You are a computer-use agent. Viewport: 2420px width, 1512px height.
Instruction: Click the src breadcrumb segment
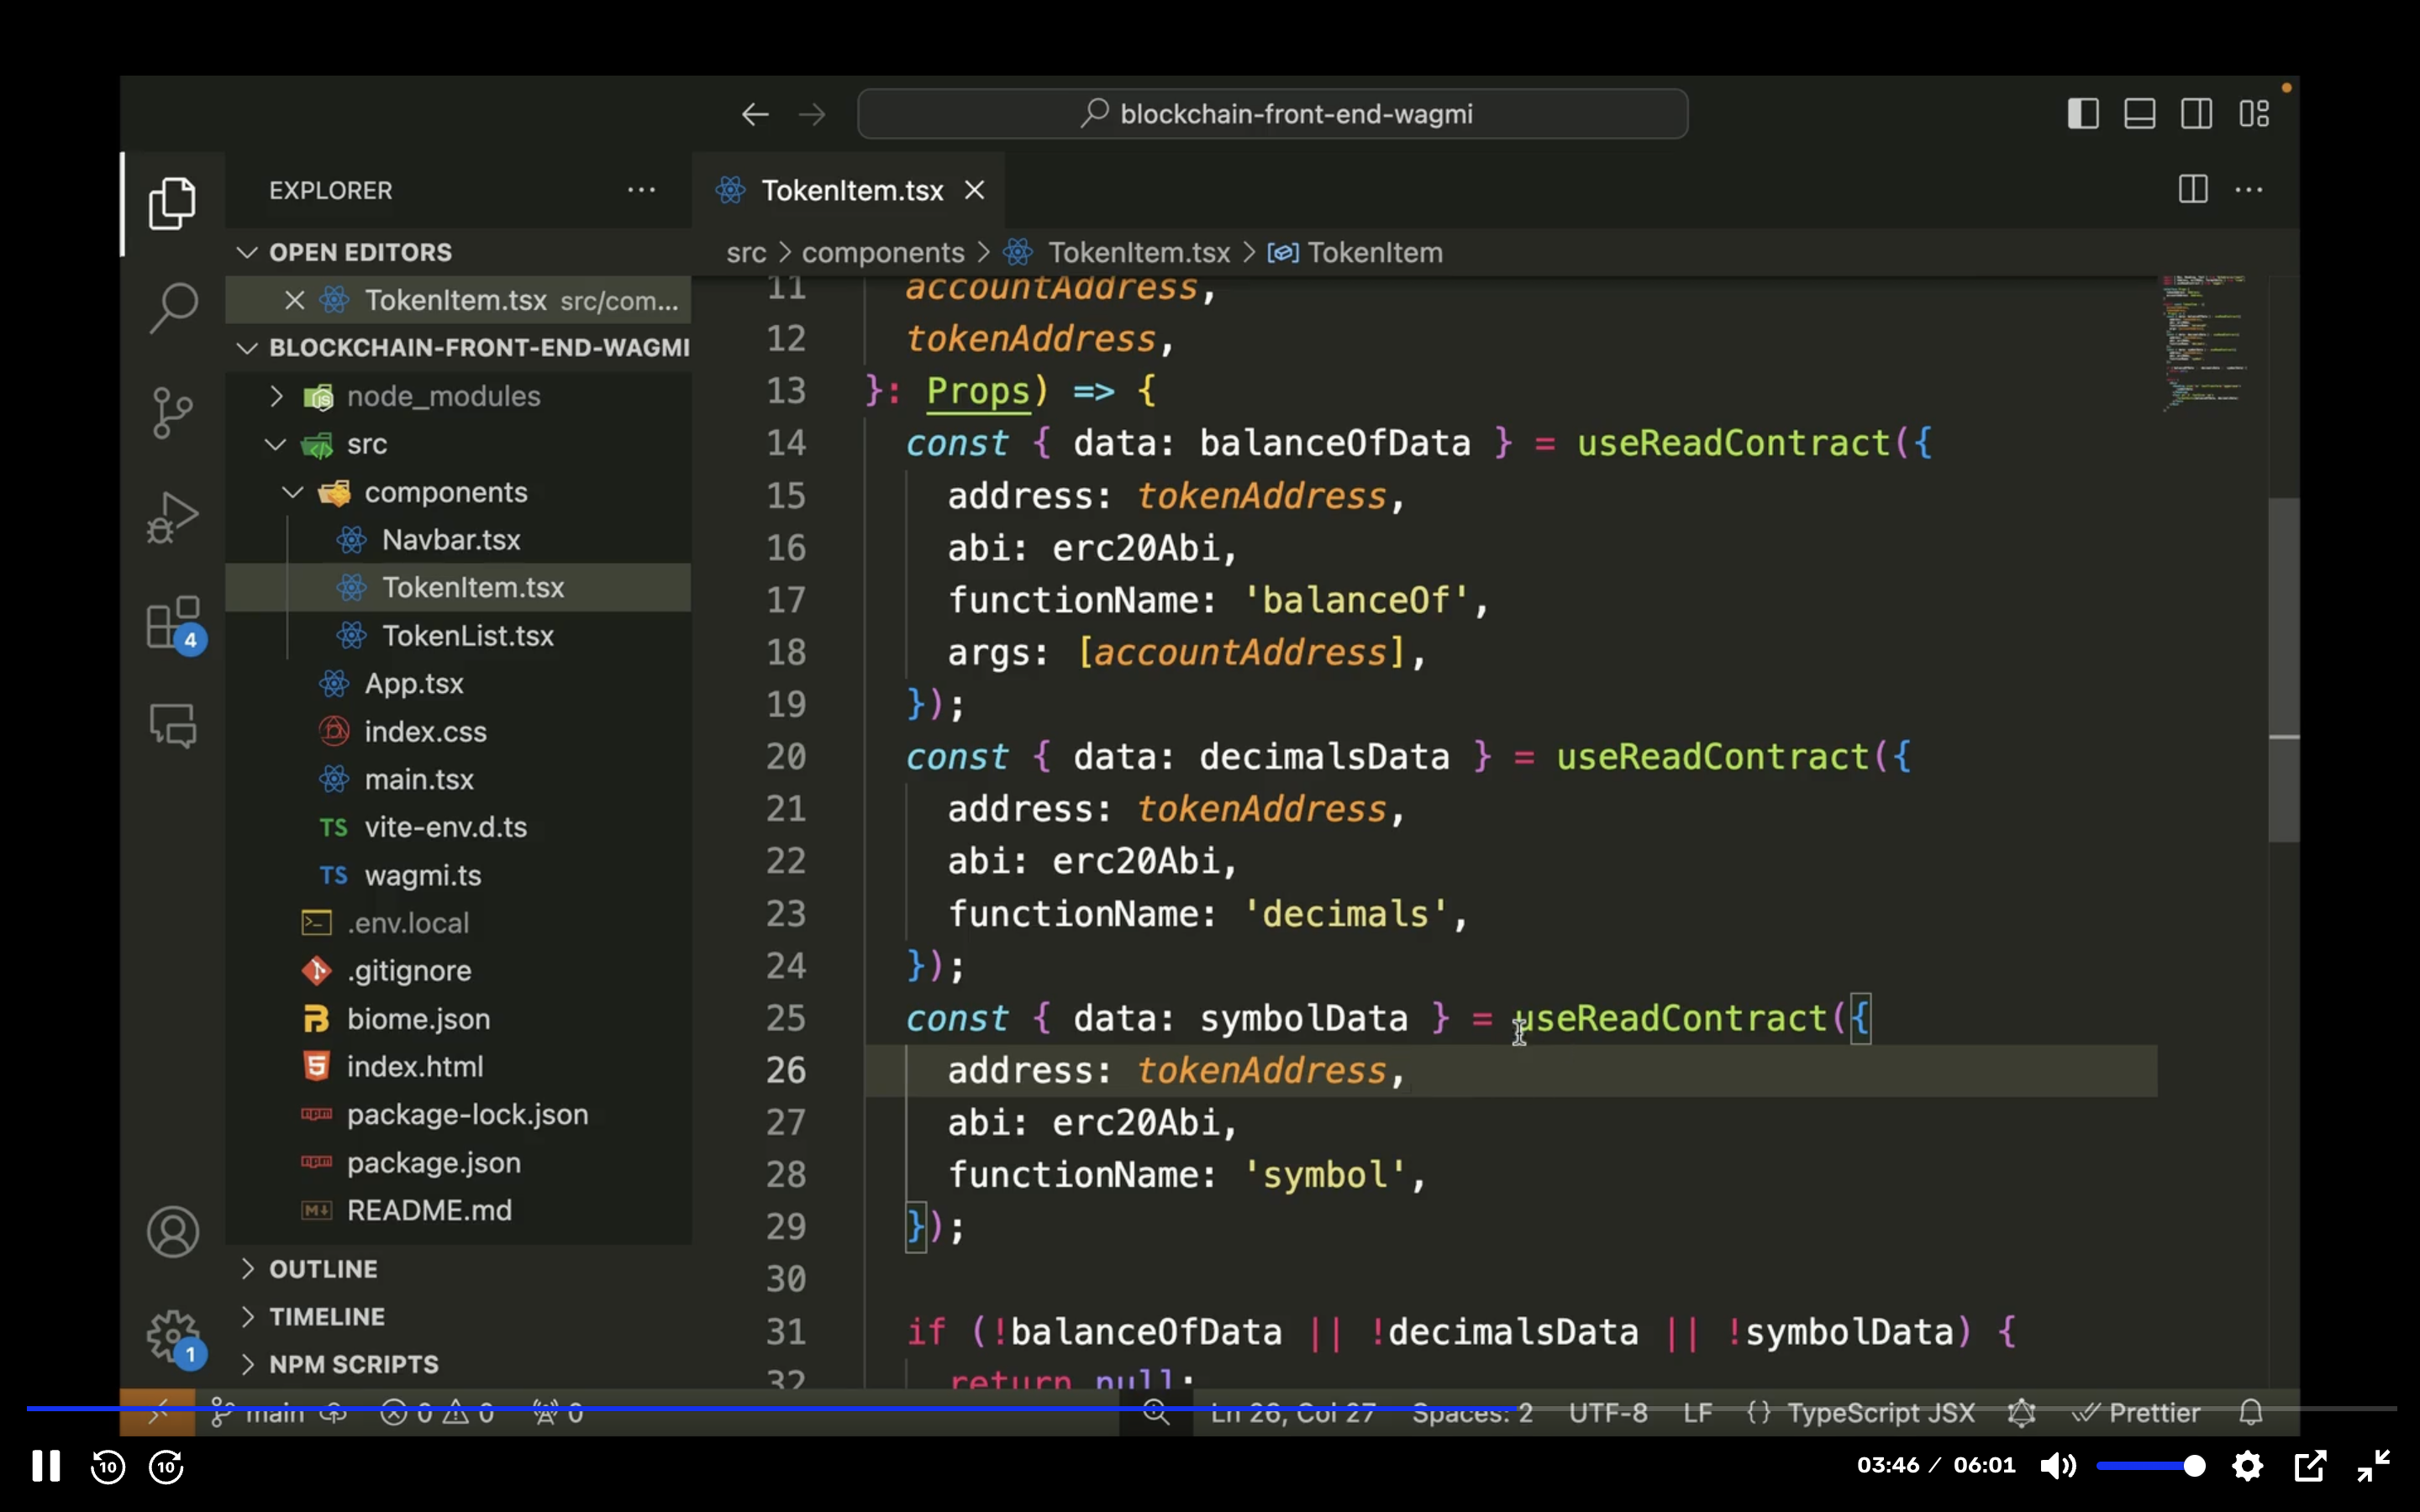(746, 253)
